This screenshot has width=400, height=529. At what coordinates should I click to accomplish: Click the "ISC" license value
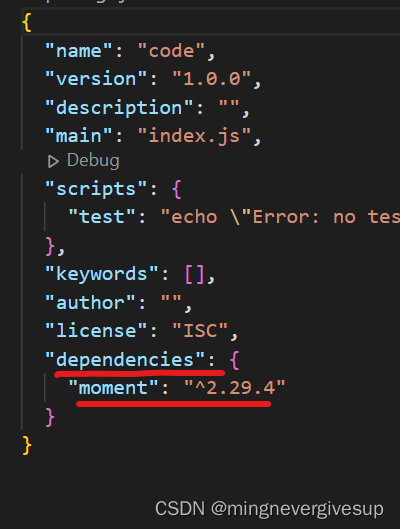click(x=200, y=330)
